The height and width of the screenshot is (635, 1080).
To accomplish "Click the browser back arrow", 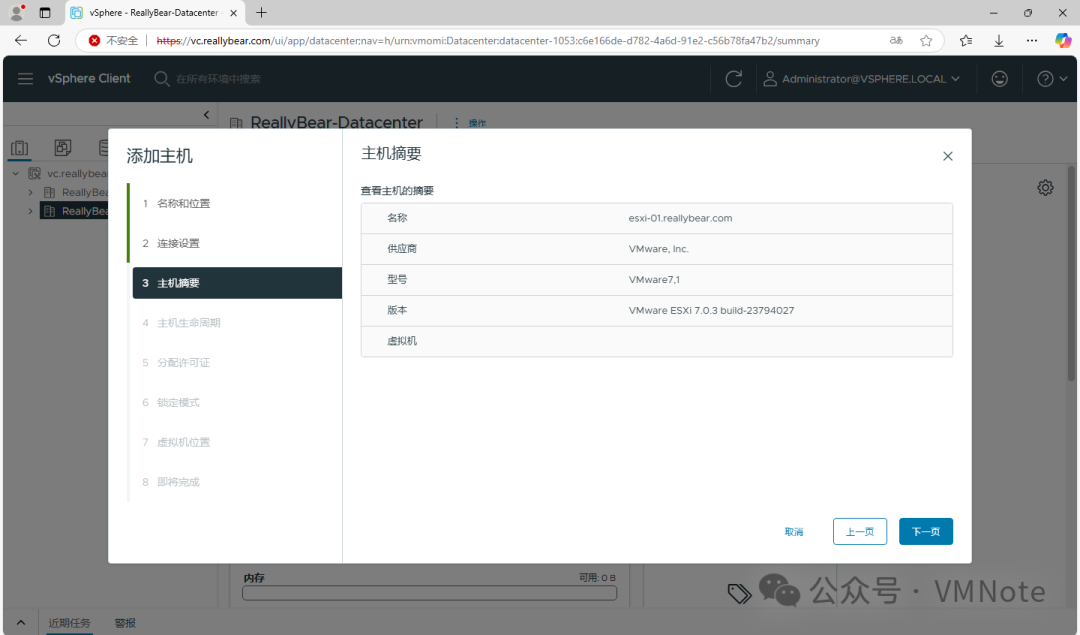I will 21,41.
